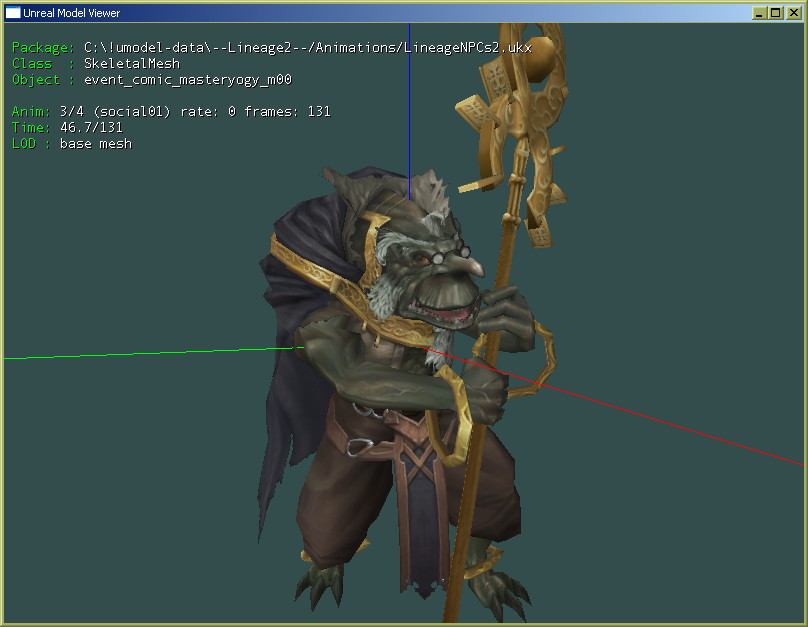Click the Unreal Model Viewer title text
The height and width of the screenshot is (627, 808).
coord(72,13)
